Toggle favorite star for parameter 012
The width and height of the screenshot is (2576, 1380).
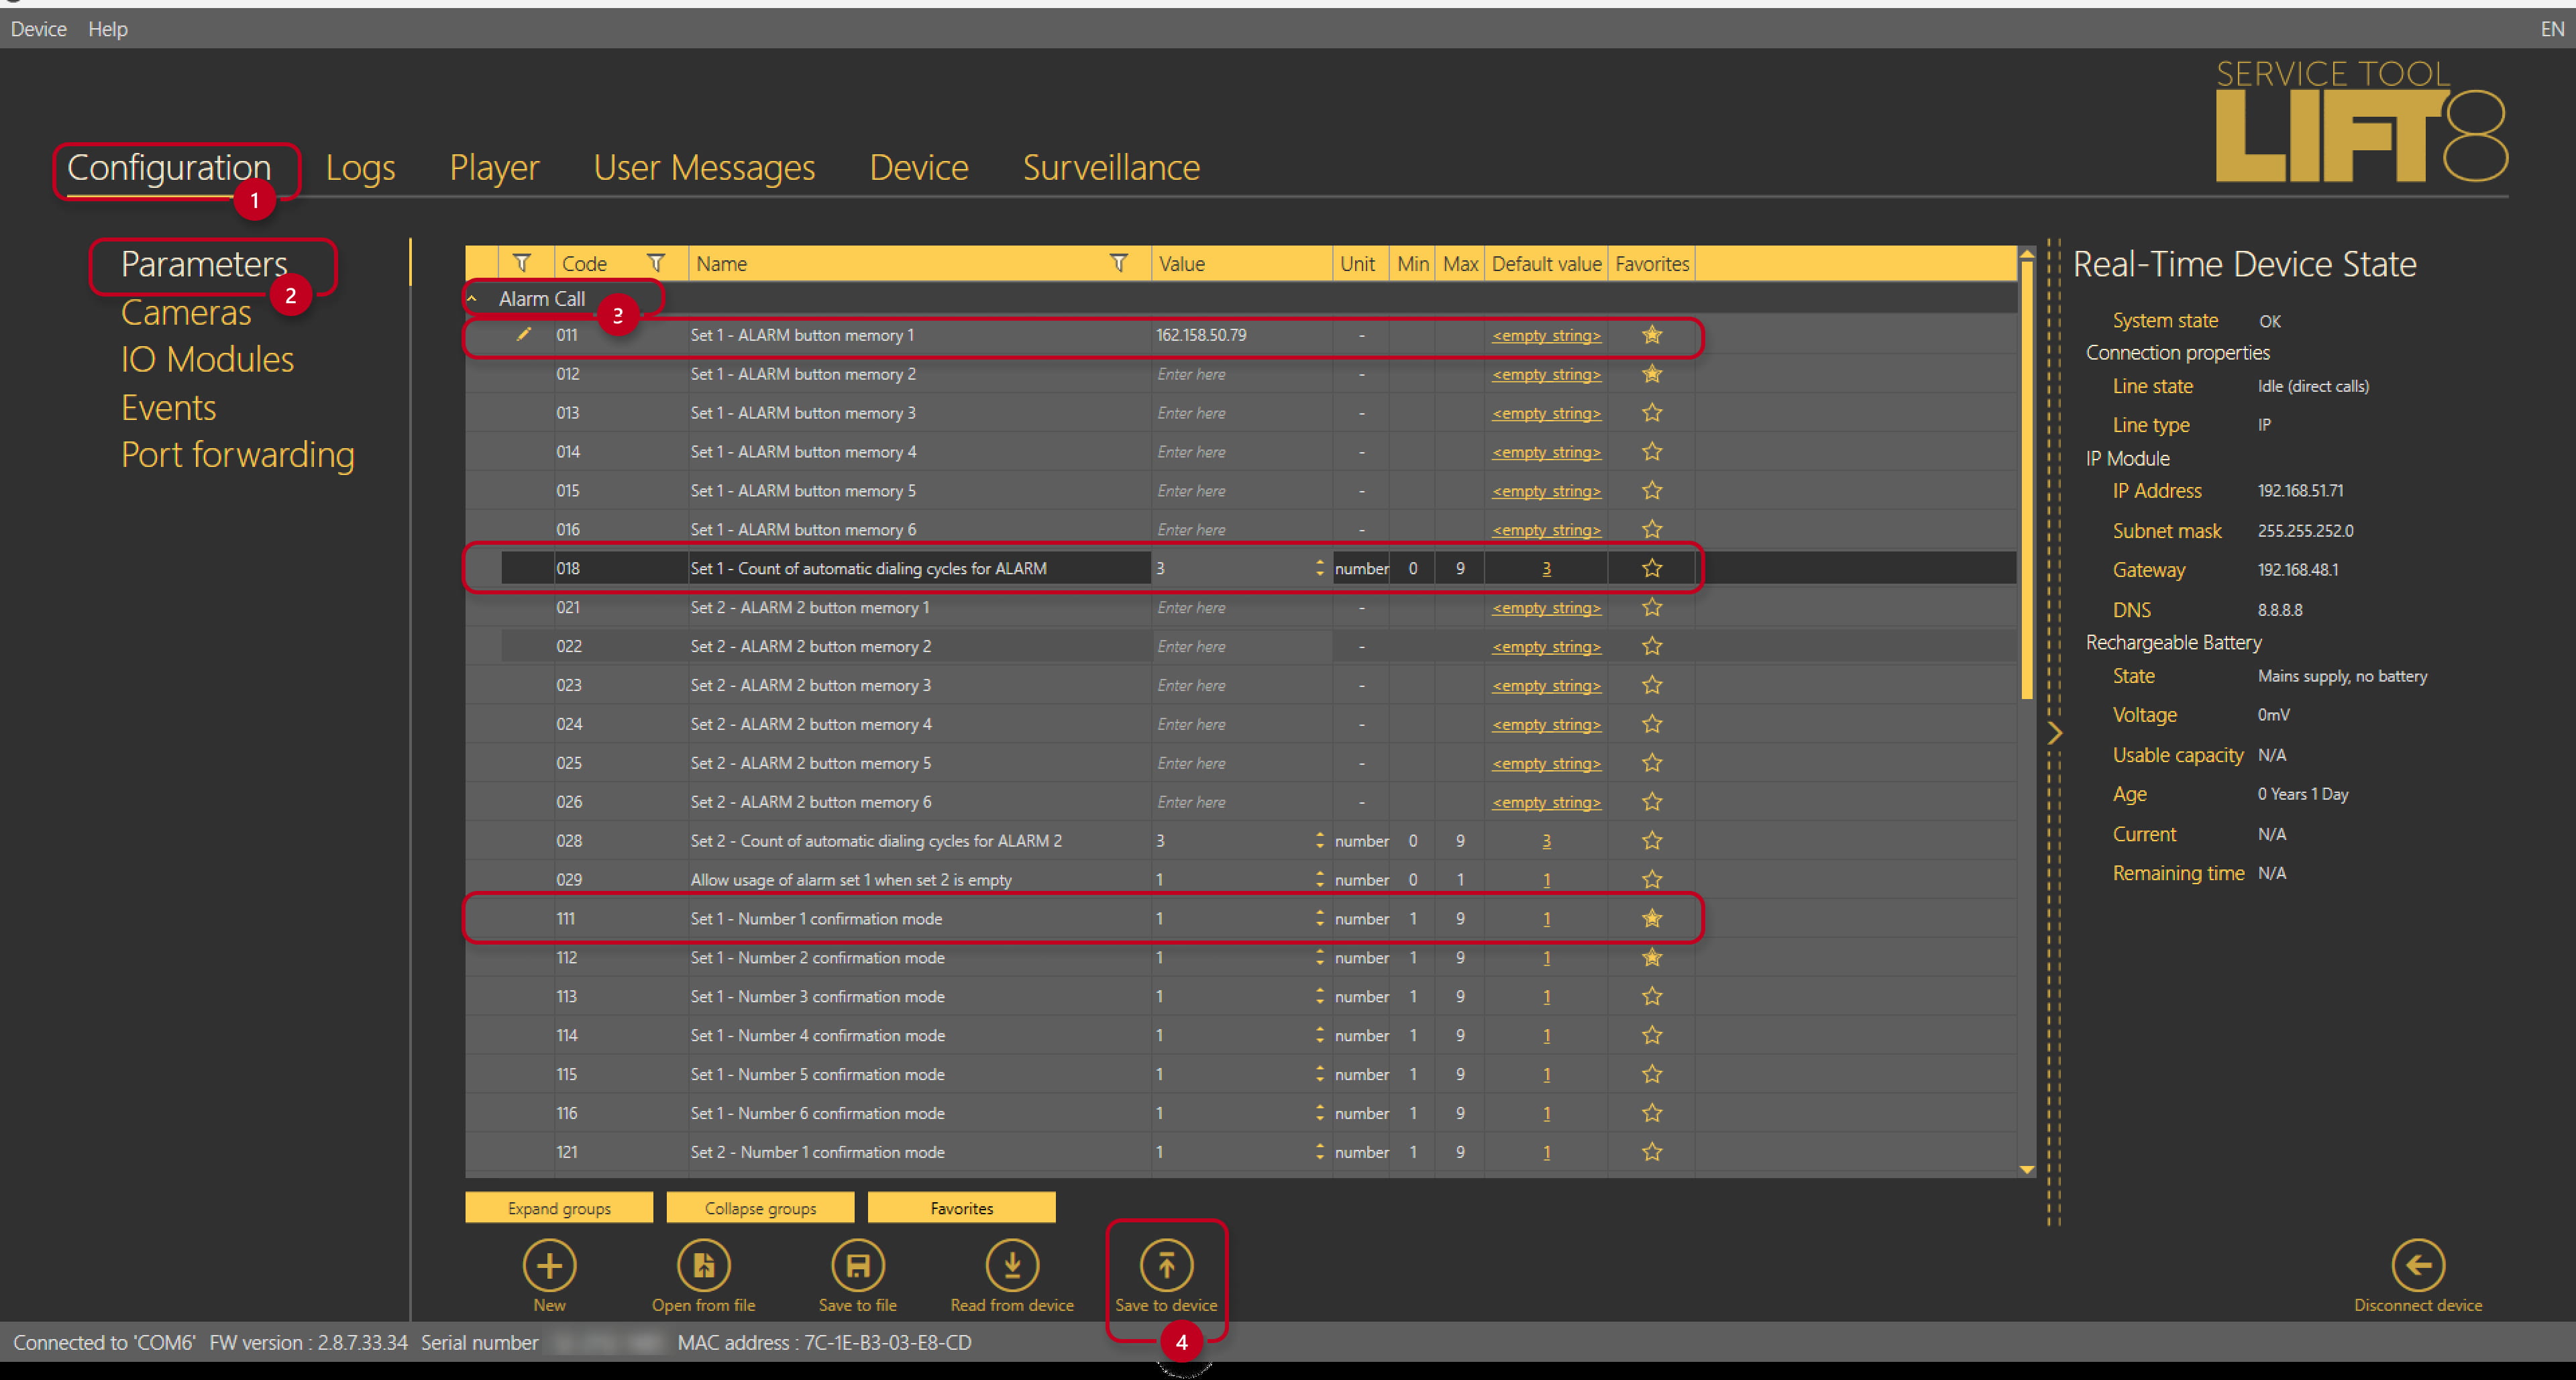point(1652,374)
